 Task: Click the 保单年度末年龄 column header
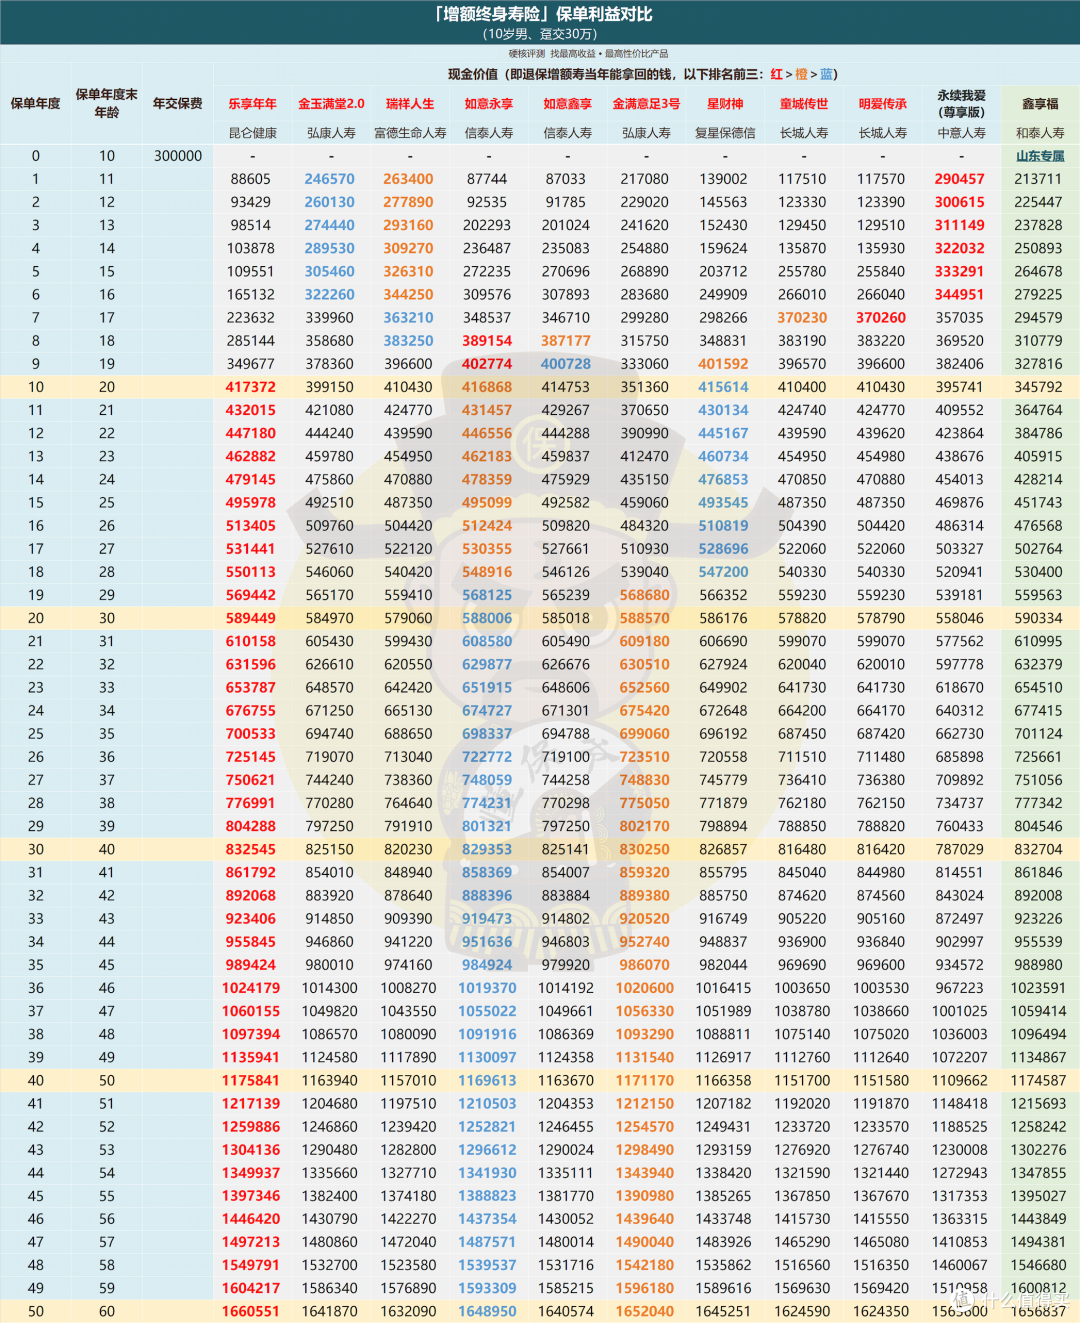coord(106,103)
